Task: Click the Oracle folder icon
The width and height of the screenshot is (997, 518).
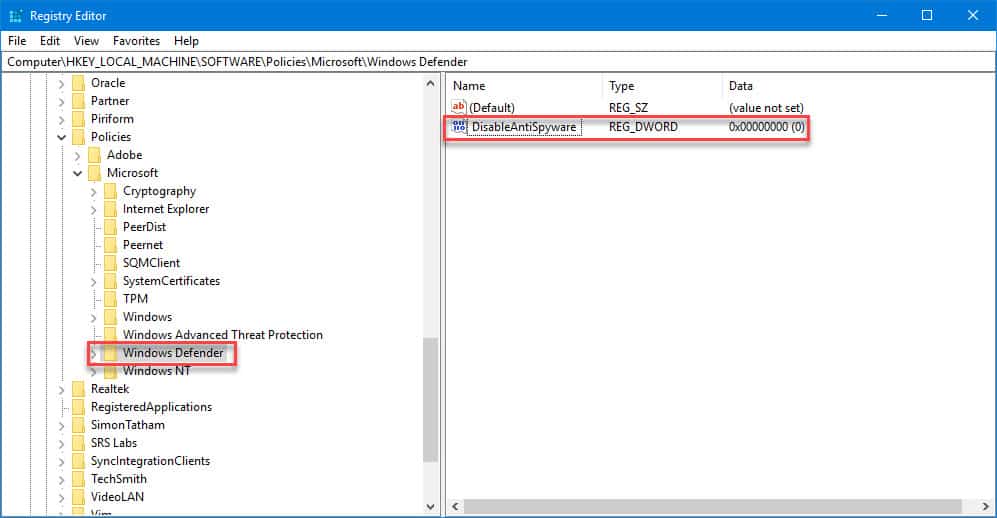Action: point(79,83)
